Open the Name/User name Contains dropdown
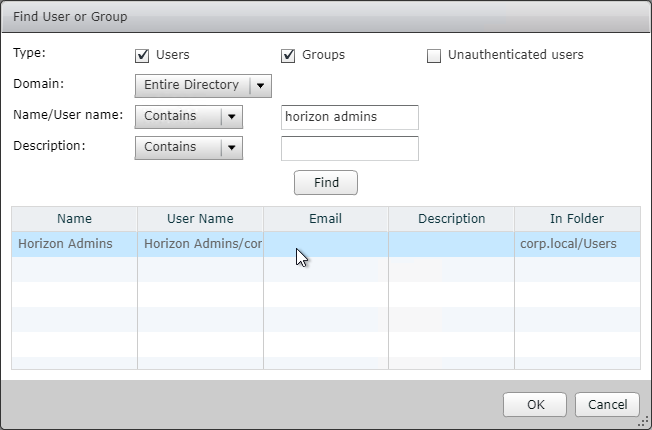 189,117
